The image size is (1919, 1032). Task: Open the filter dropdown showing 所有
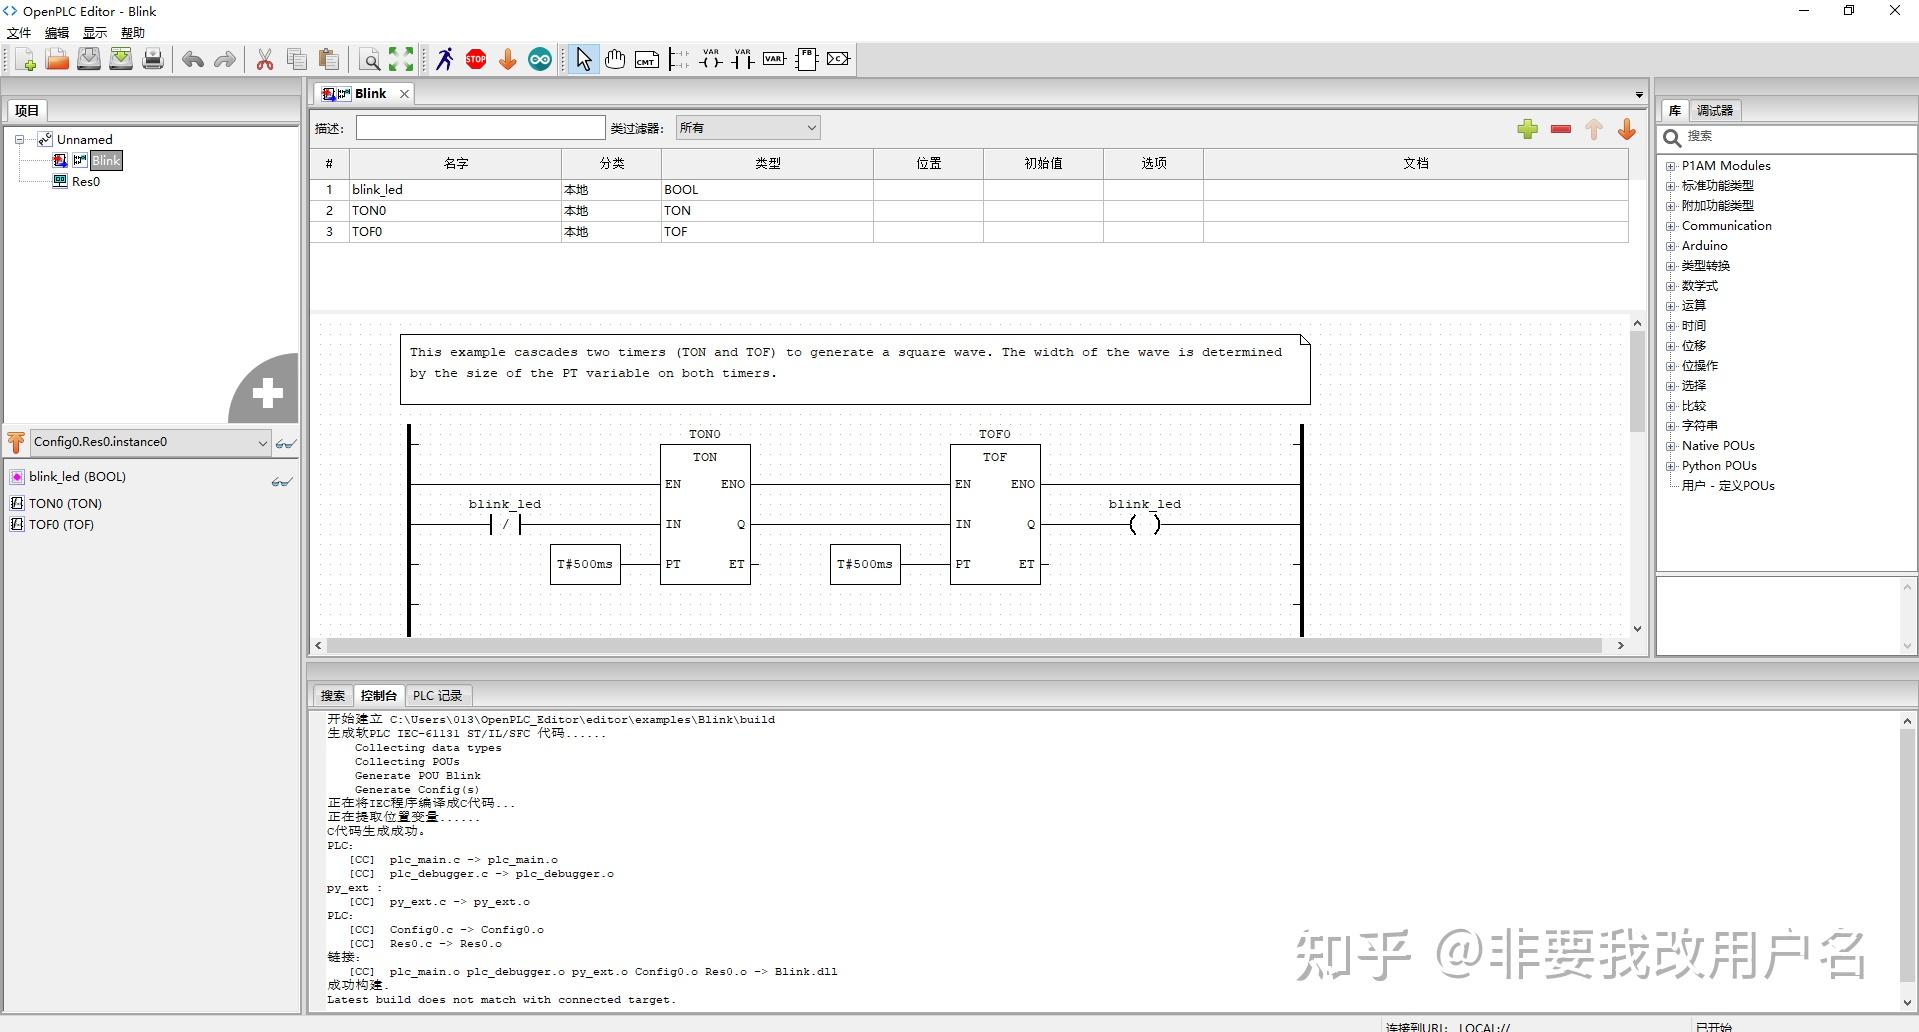pyautogui.click(x=810, y=127)
